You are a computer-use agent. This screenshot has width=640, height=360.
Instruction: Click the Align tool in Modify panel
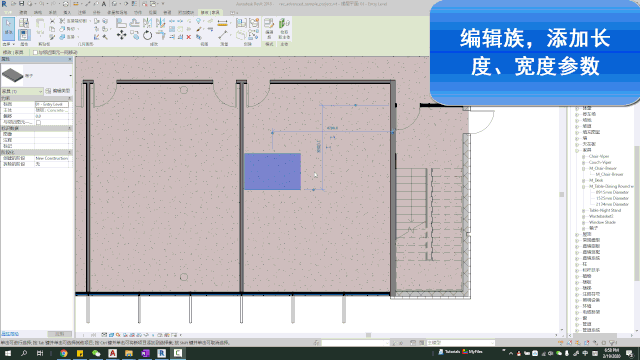coord(121,23)
